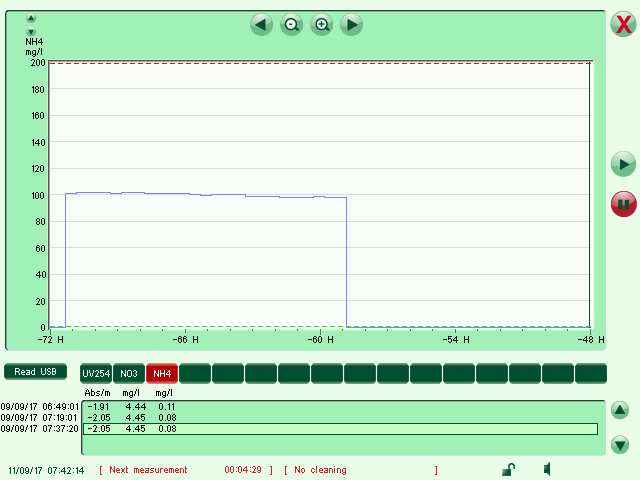Select the 06:49:01 measurement row
The height and width of the screenshot is (480, 640).
[x=340, y=407]
